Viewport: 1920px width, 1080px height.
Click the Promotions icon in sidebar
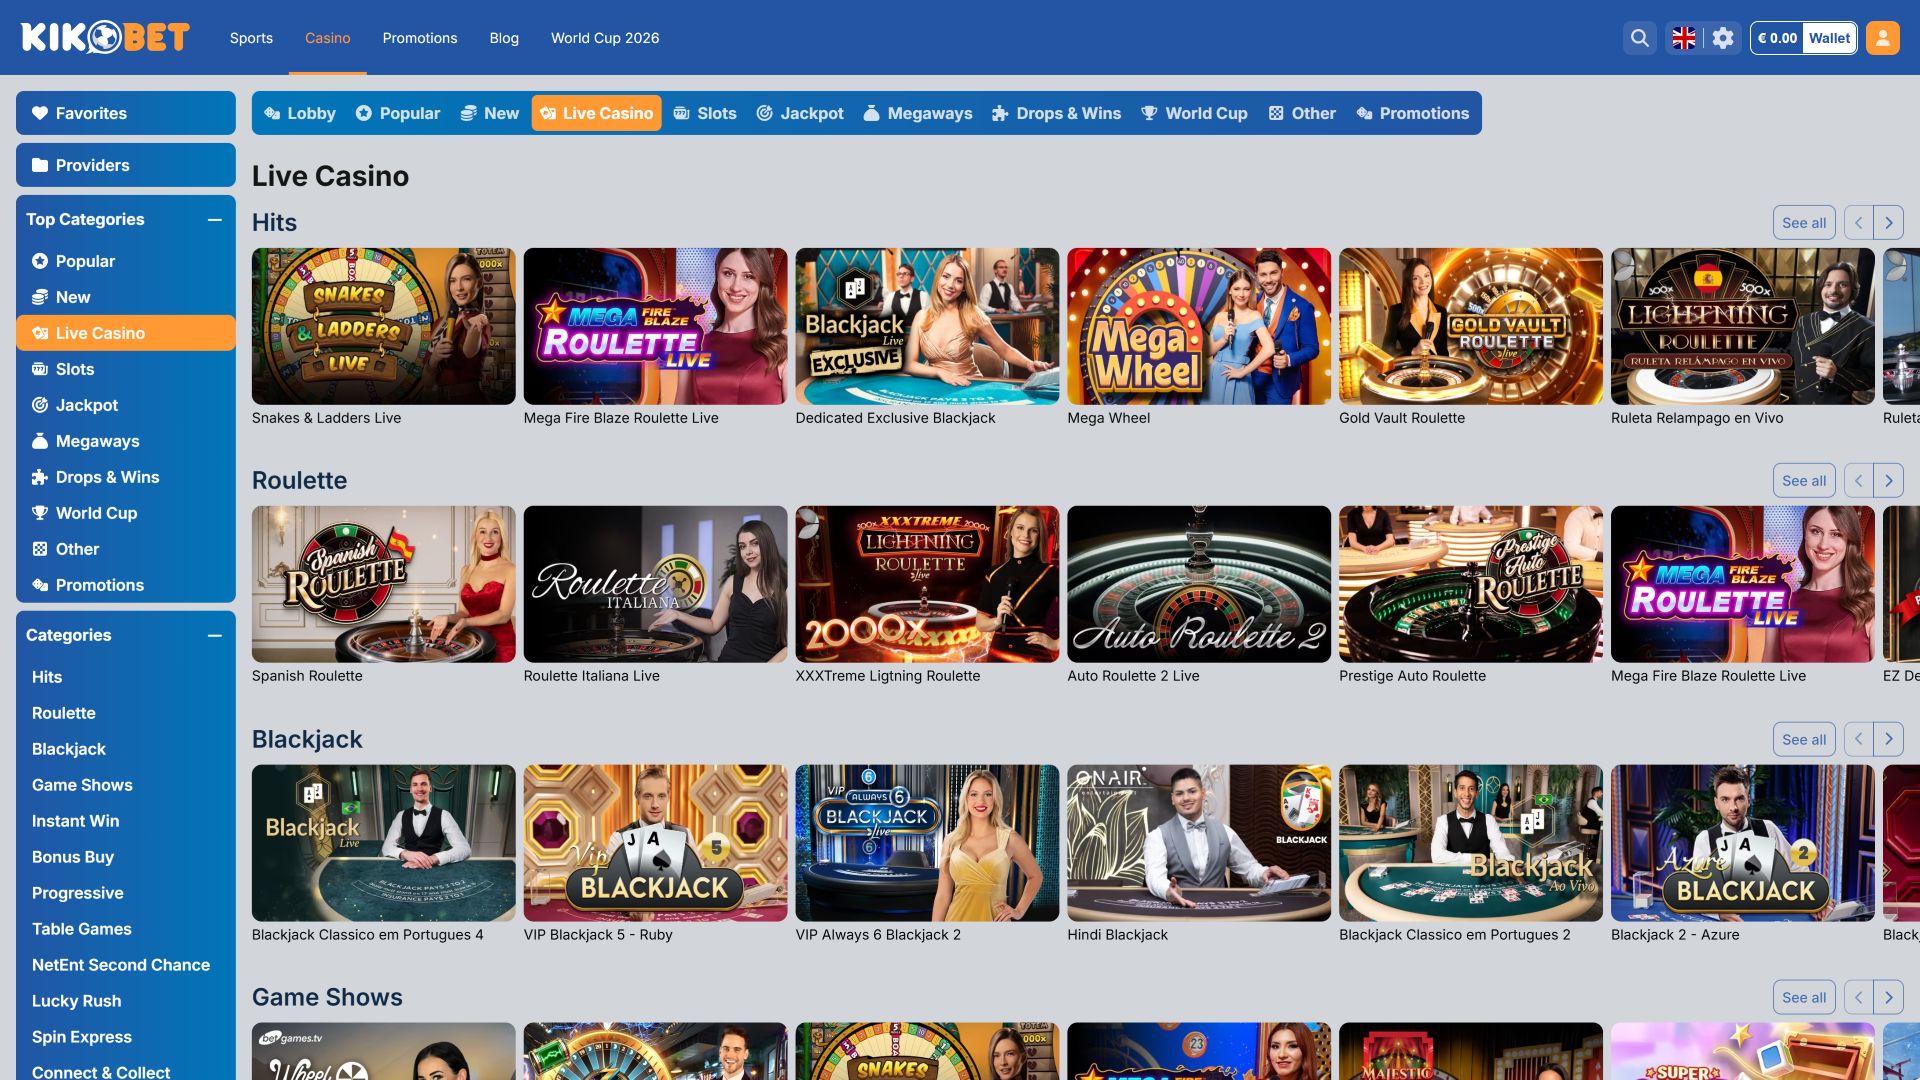pyautogui.click(x=40, y=585)
